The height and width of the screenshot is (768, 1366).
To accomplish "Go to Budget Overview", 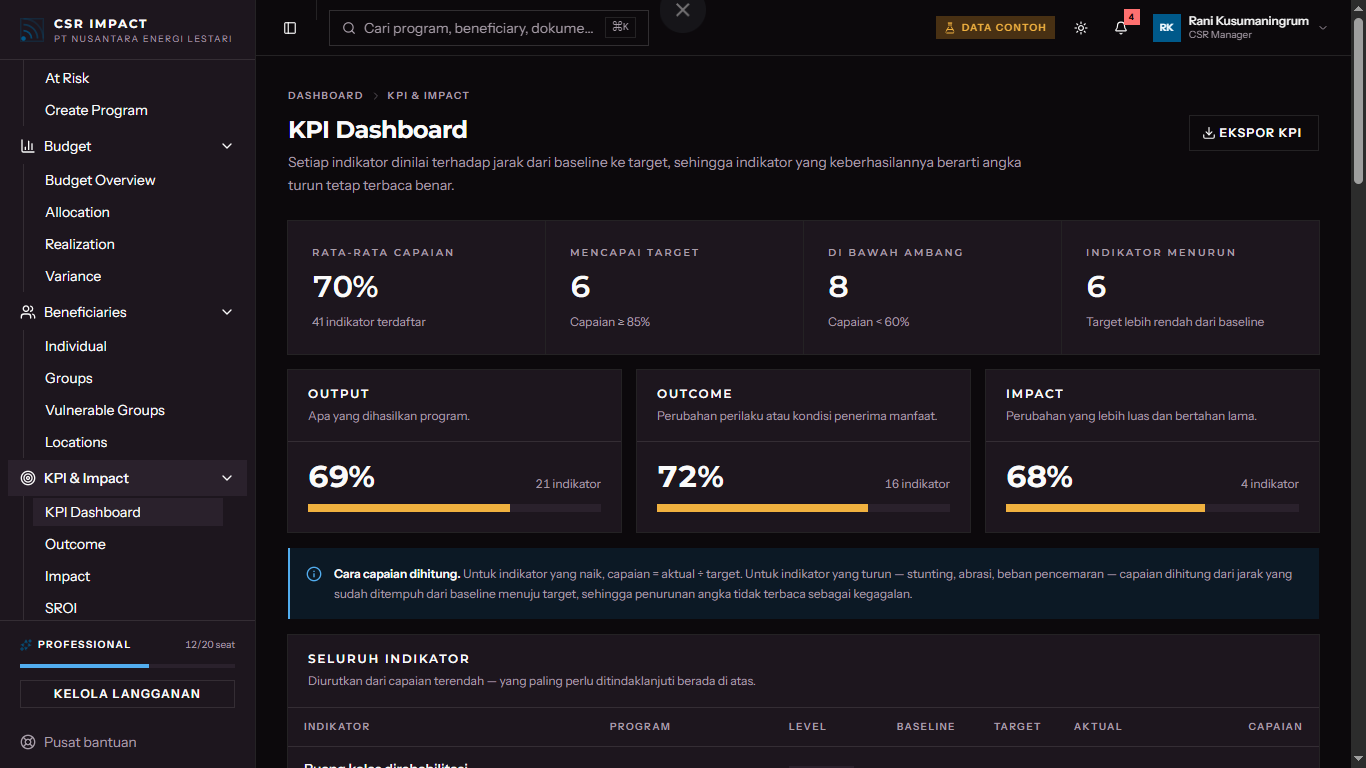I will (100, 180).
